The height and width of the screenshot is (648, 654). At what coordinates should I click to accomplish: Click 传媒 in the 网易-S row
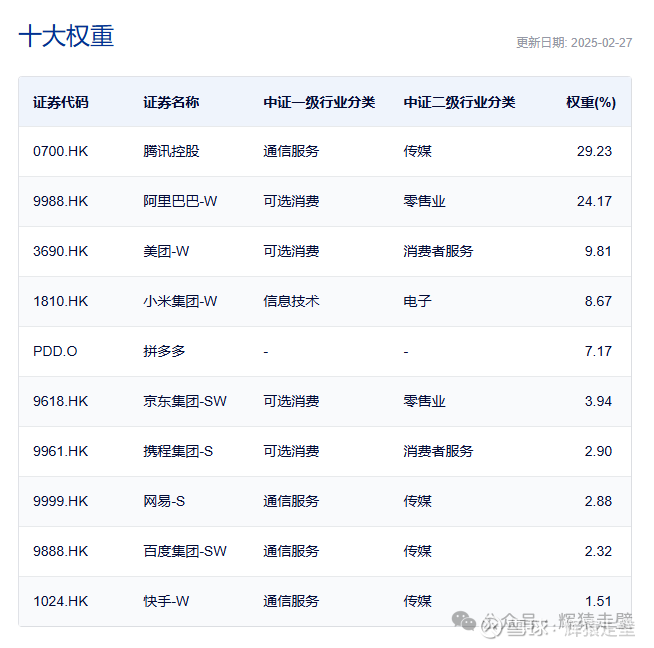click(x=418, y=501)
